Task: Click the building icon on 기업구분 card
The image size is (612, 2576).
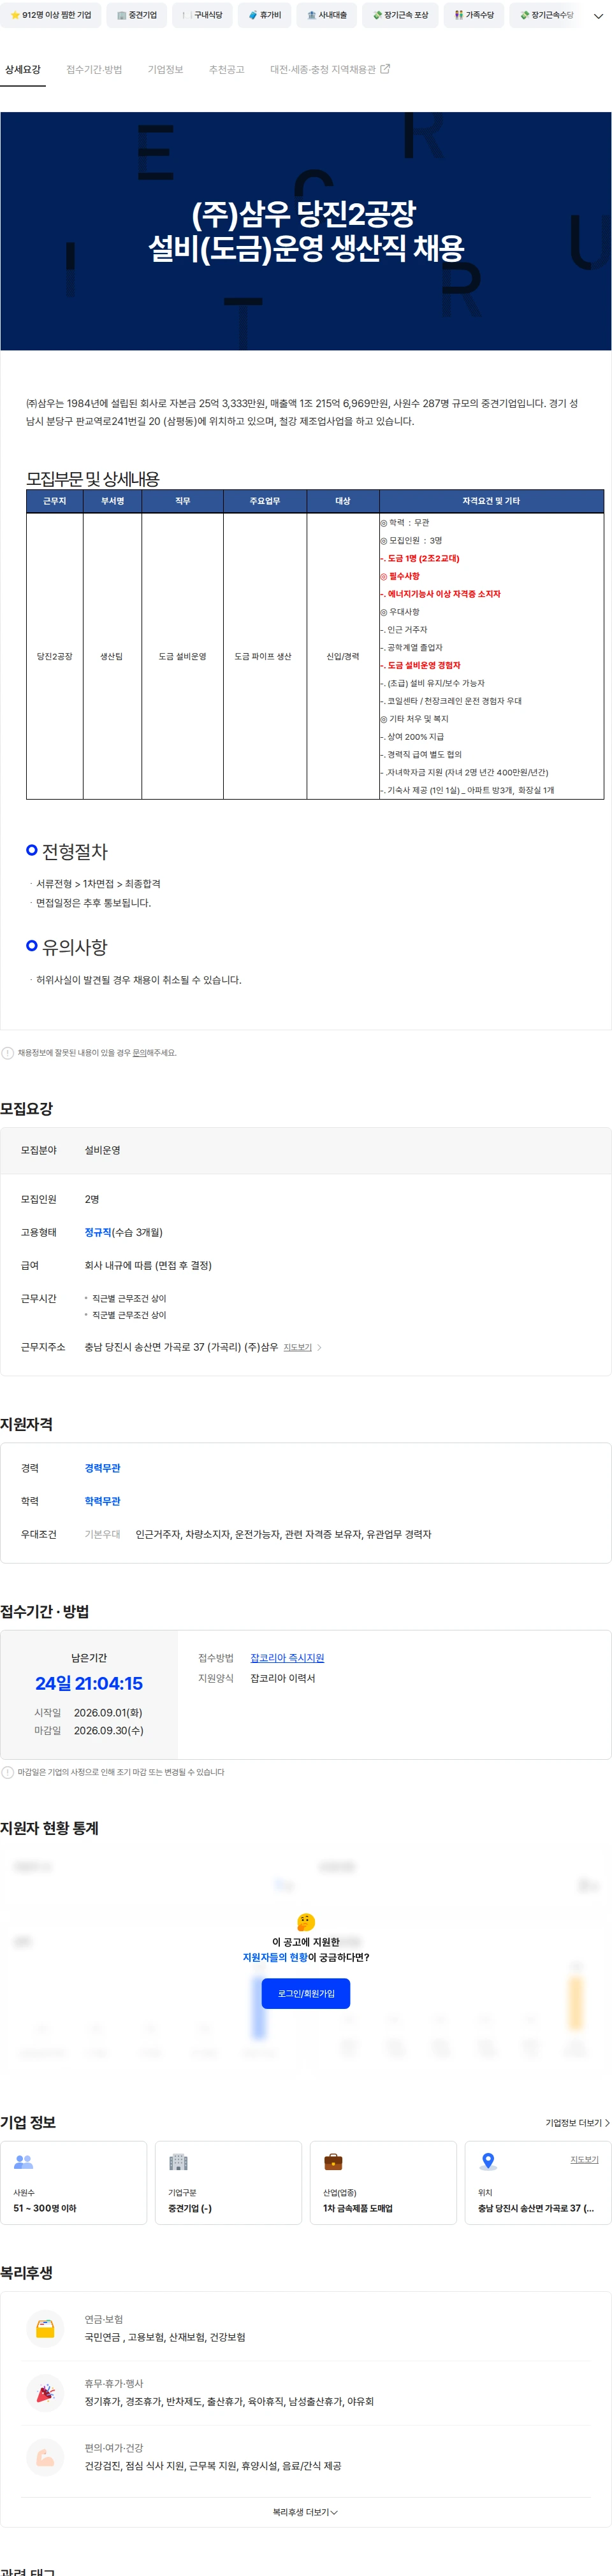Action: click(178, 2162)
